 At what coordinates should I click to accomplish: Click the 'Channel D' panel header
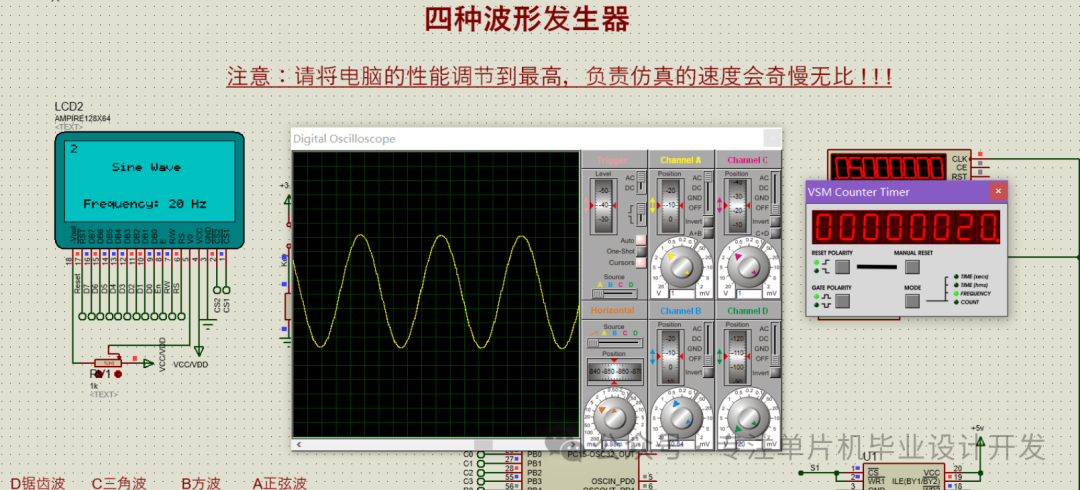pyautogui.click(x=748, y=311)
